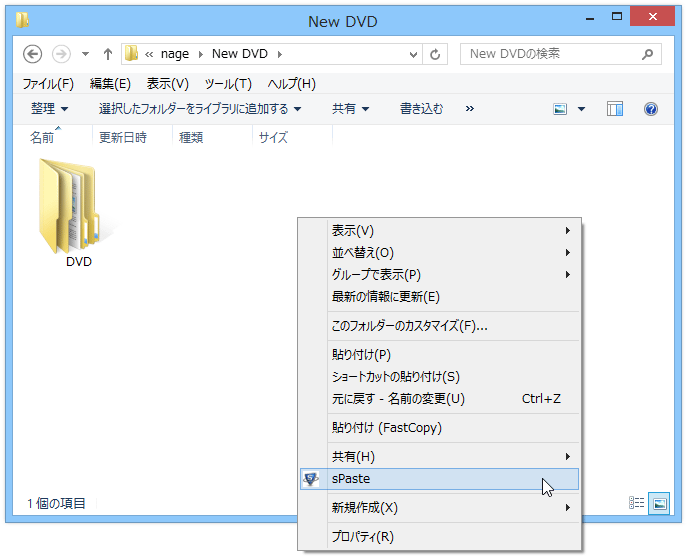Expand 新規作成(X) submenu
Viewport: 688px width, 559px height.
[x=440, y=508]
